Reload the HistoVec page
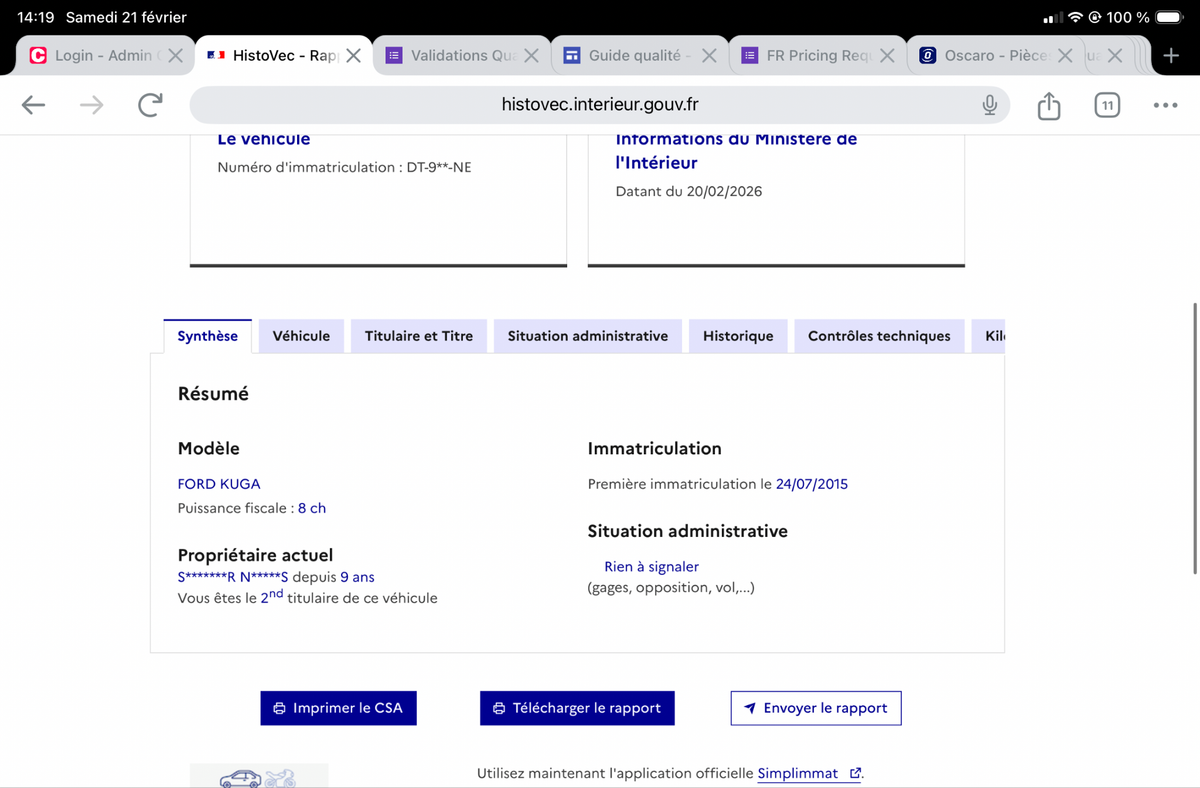The height and width of the screenshot is (788, 1200). point(150,105)
